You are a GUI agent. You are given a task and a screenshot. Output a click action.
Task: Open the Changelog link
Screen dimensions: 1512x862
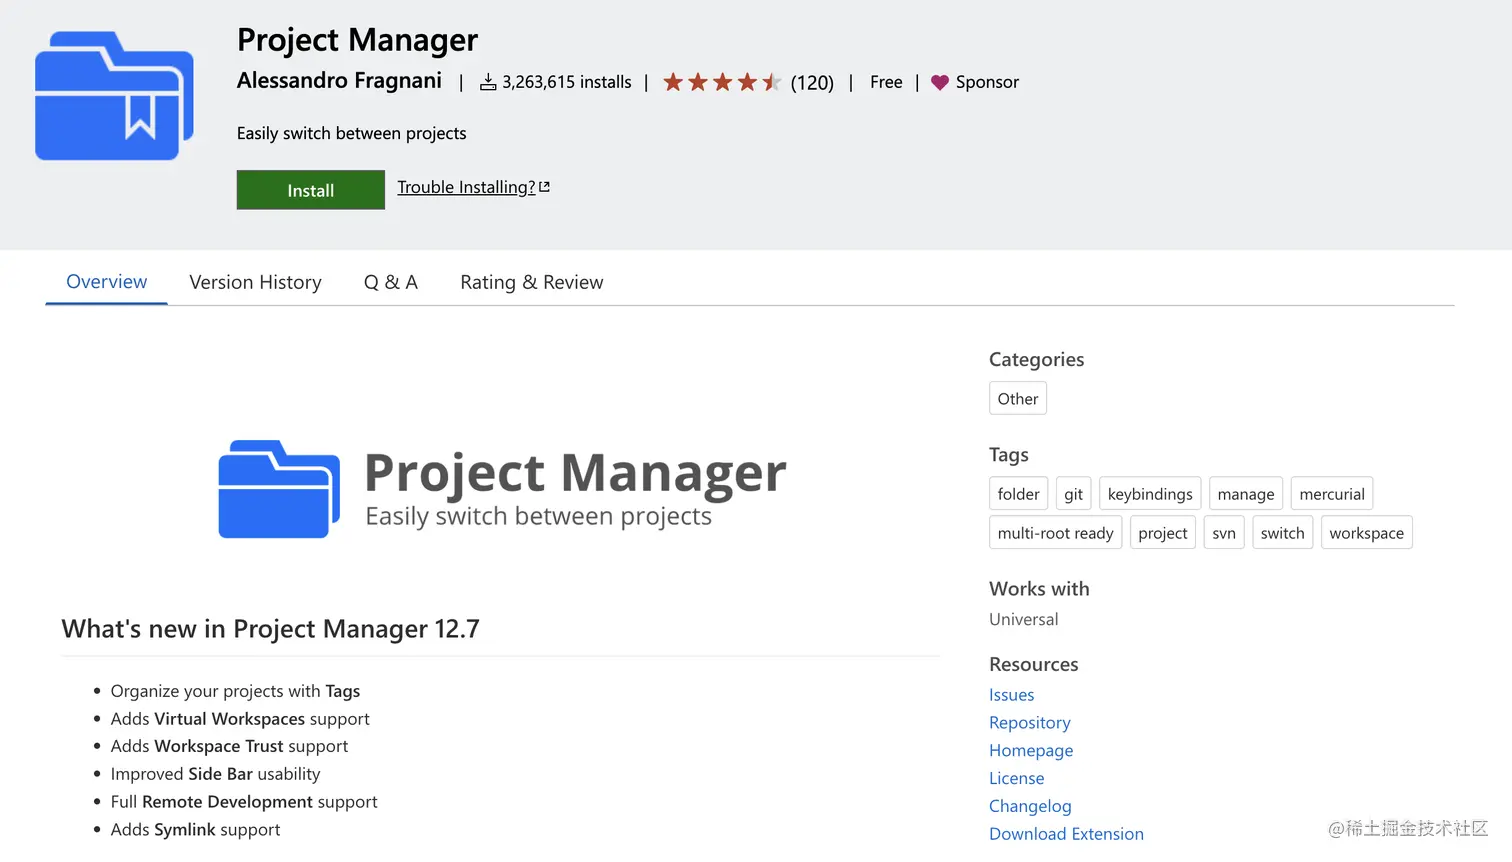coord(1029,806)
